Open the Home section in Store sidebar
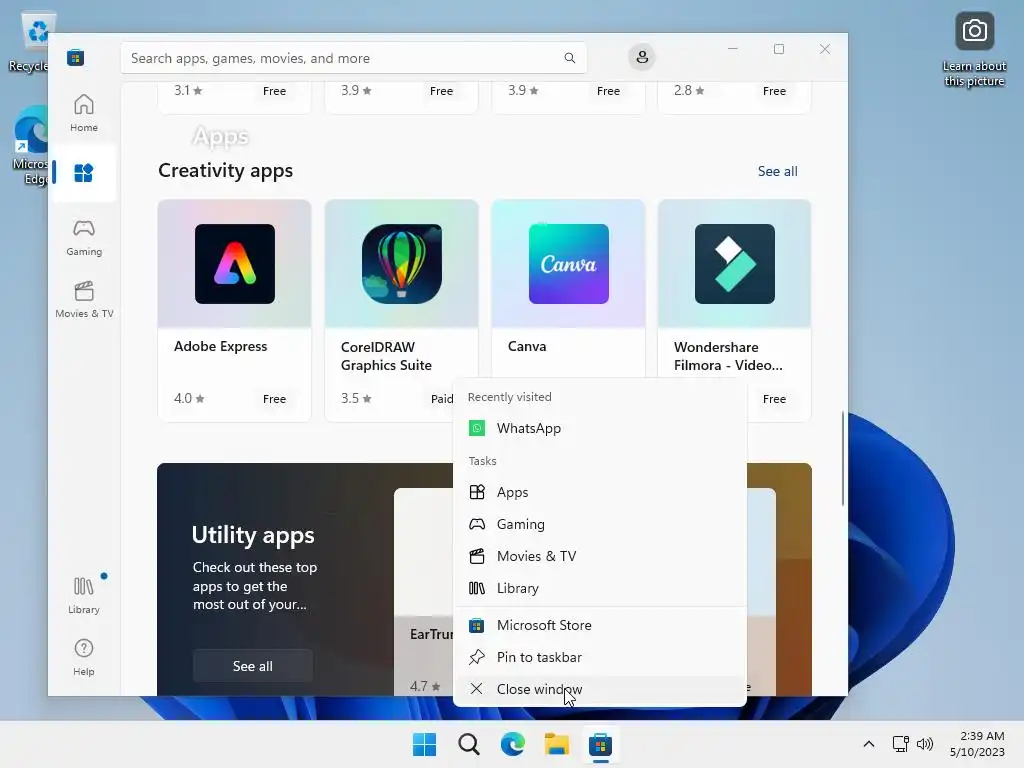1024x768 pixels. coord(84,112)
